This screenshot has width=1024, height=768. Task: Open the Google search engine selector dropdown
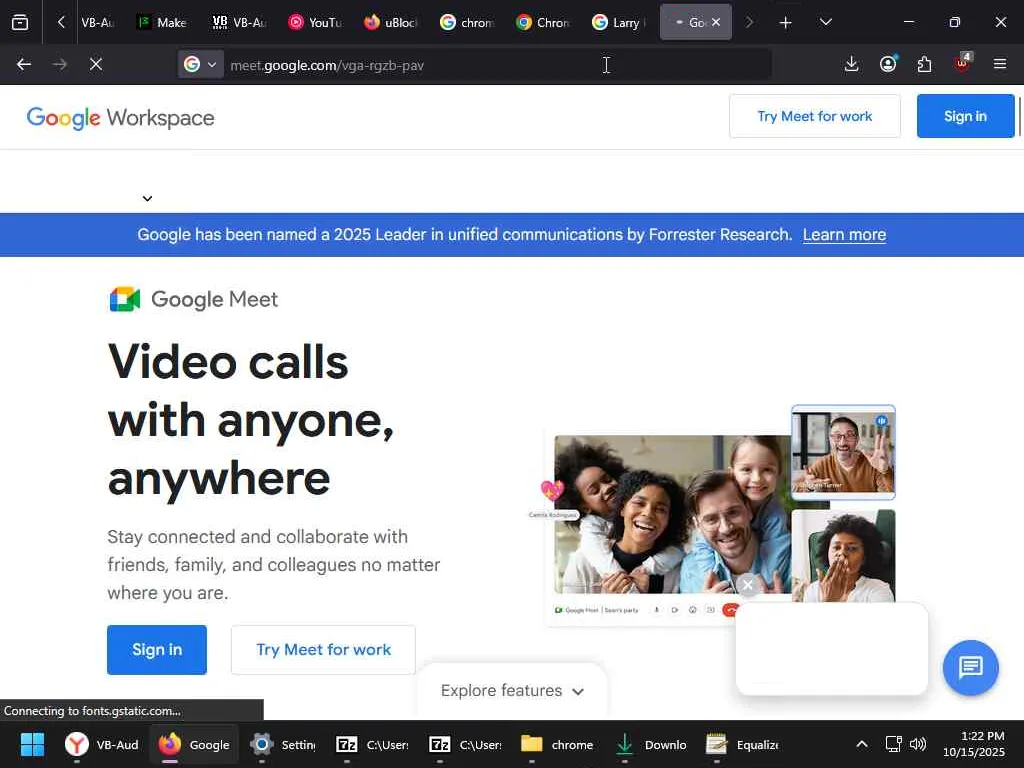[x=200, y=65]
